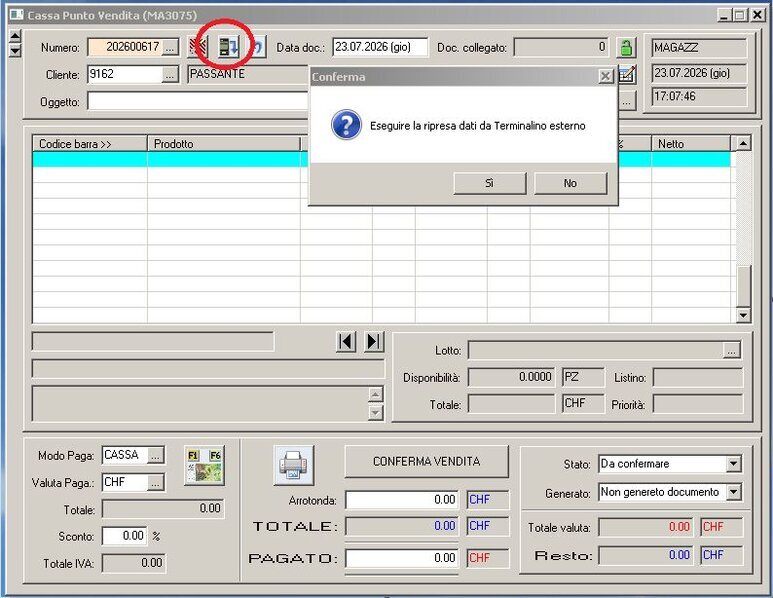
Task: Click the Resto amount 0.00 field
Action: pyautogui.click(x=646, y=555)
